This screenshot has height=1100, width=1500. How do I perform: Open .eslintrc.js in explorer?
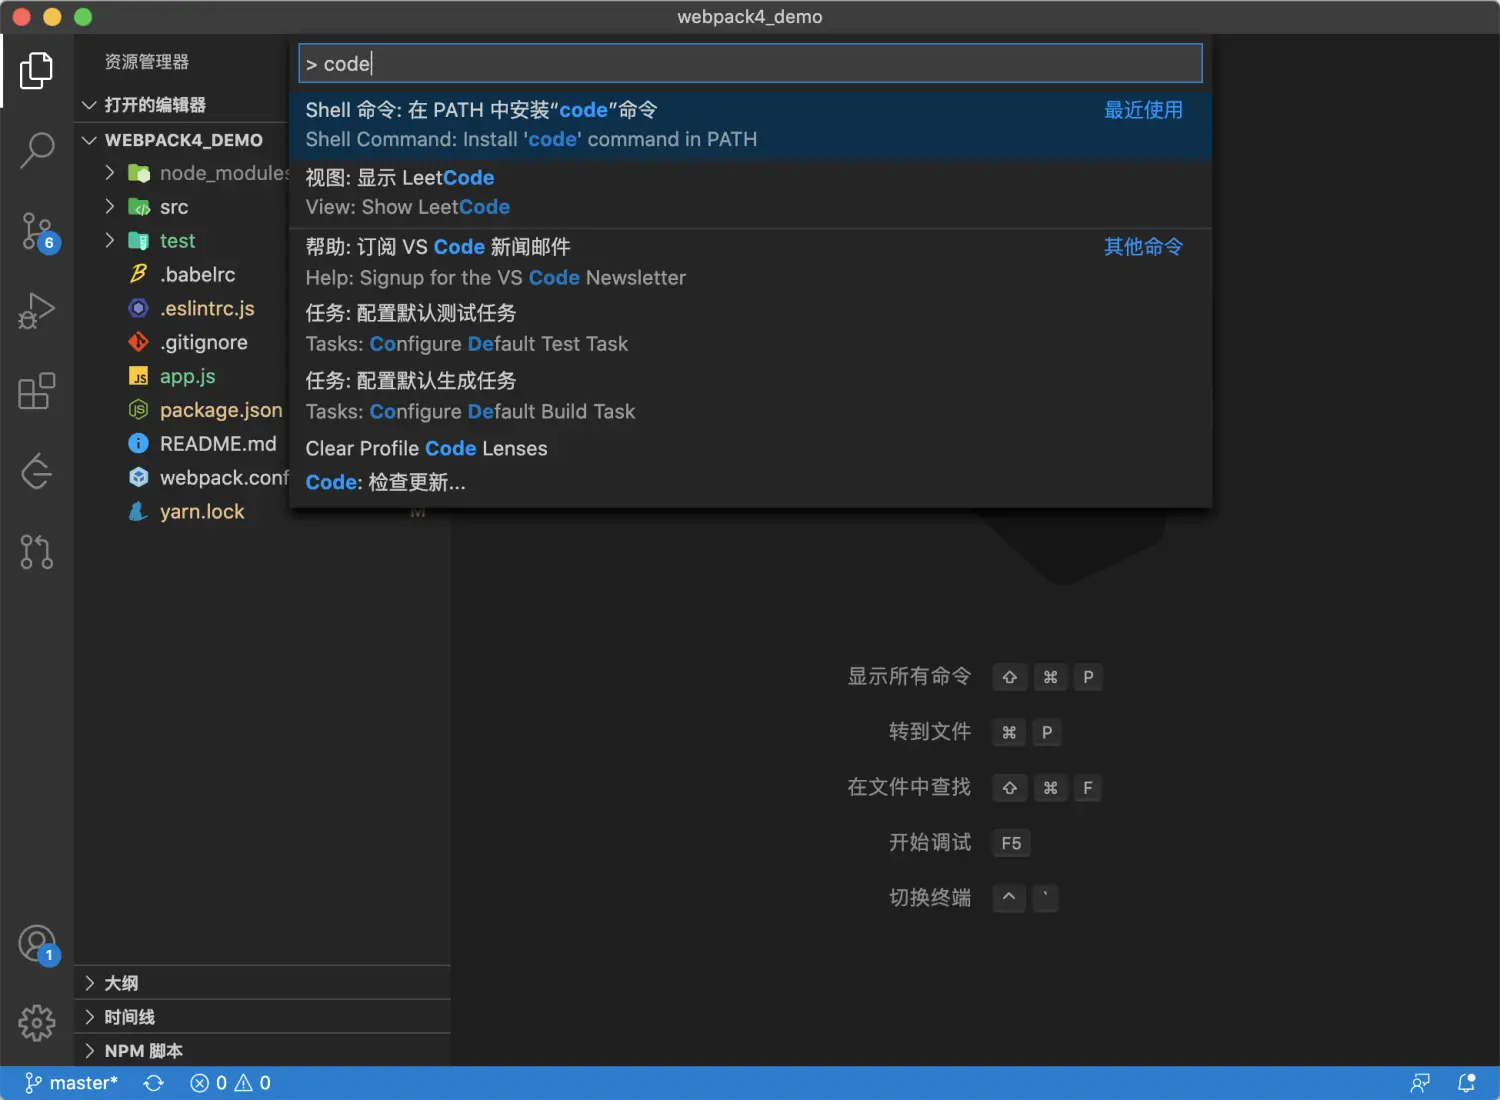[x=207, y=308]
